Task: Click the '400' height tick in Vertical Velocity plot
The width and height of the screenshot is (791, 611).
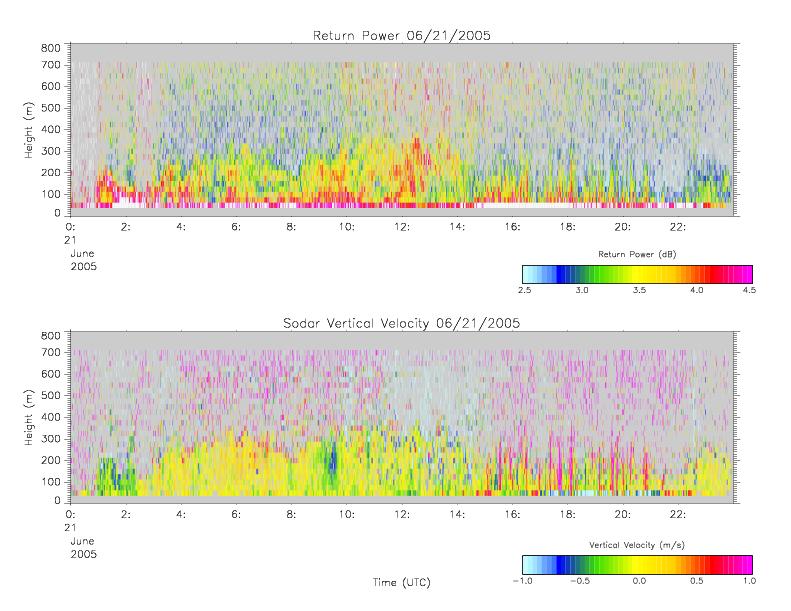Action: pyautogui.click(x=50, y=417)
